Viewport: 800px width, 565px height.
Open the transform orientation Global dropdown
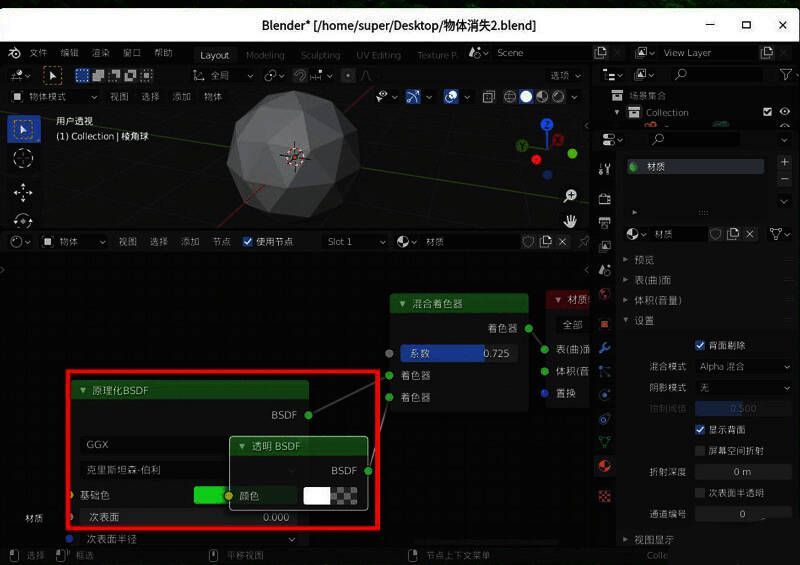(223, 76)
